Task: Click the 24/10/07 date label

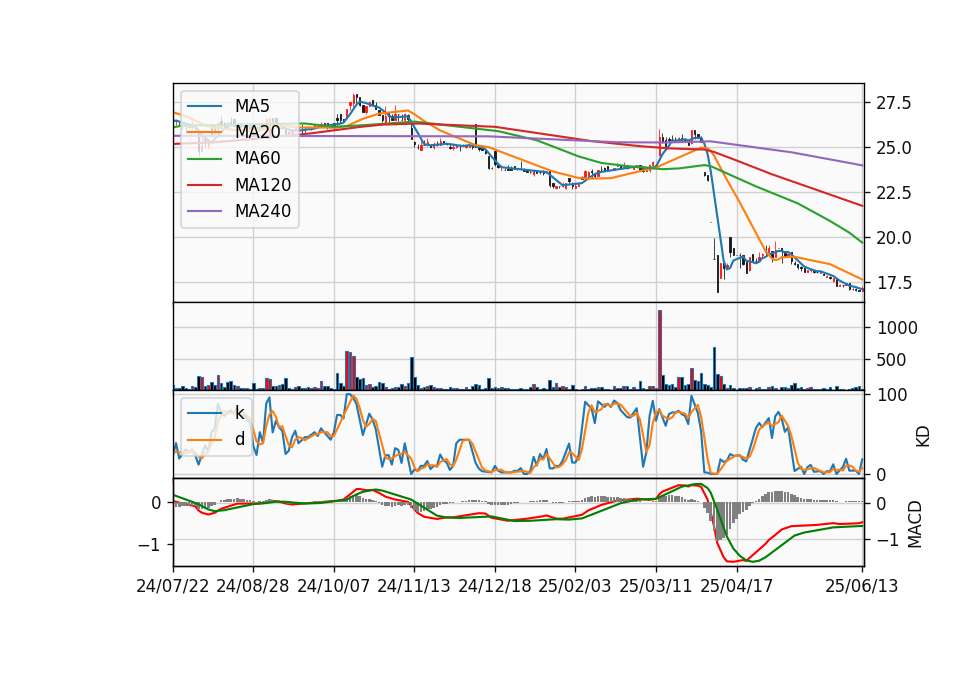Action: click(x=334, y=586)
